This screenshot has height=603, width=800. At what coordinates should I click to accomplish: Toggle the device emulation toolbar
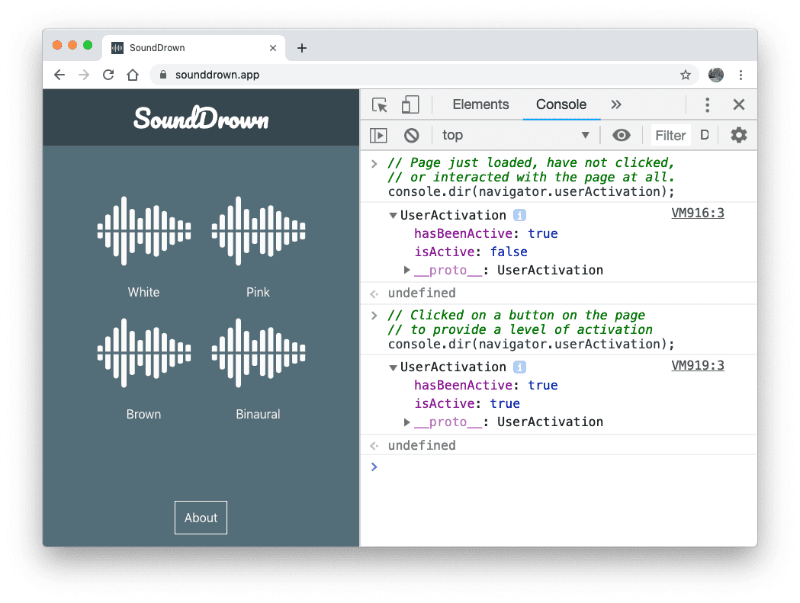(410, 104)
